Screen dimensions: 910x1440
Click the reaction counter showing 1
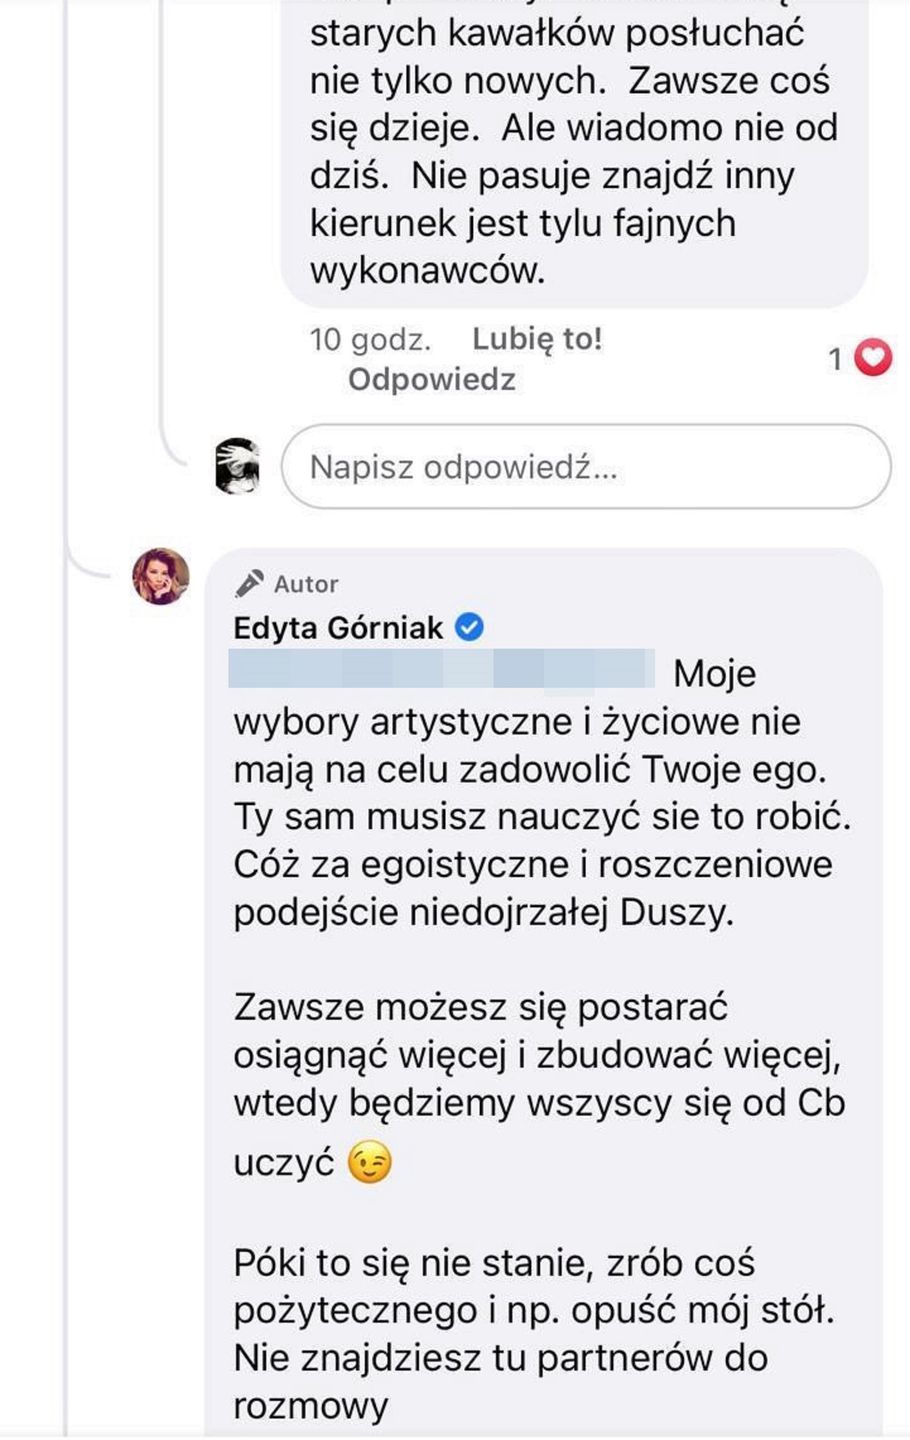(x=836, y=357)
